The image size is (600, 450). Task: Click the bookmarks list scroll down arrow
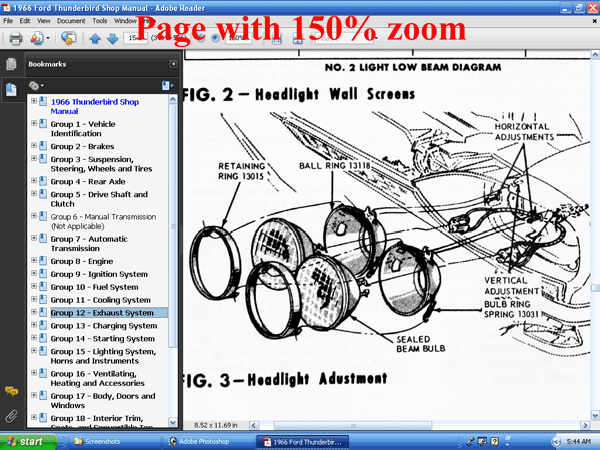click(x=173, y=422)
